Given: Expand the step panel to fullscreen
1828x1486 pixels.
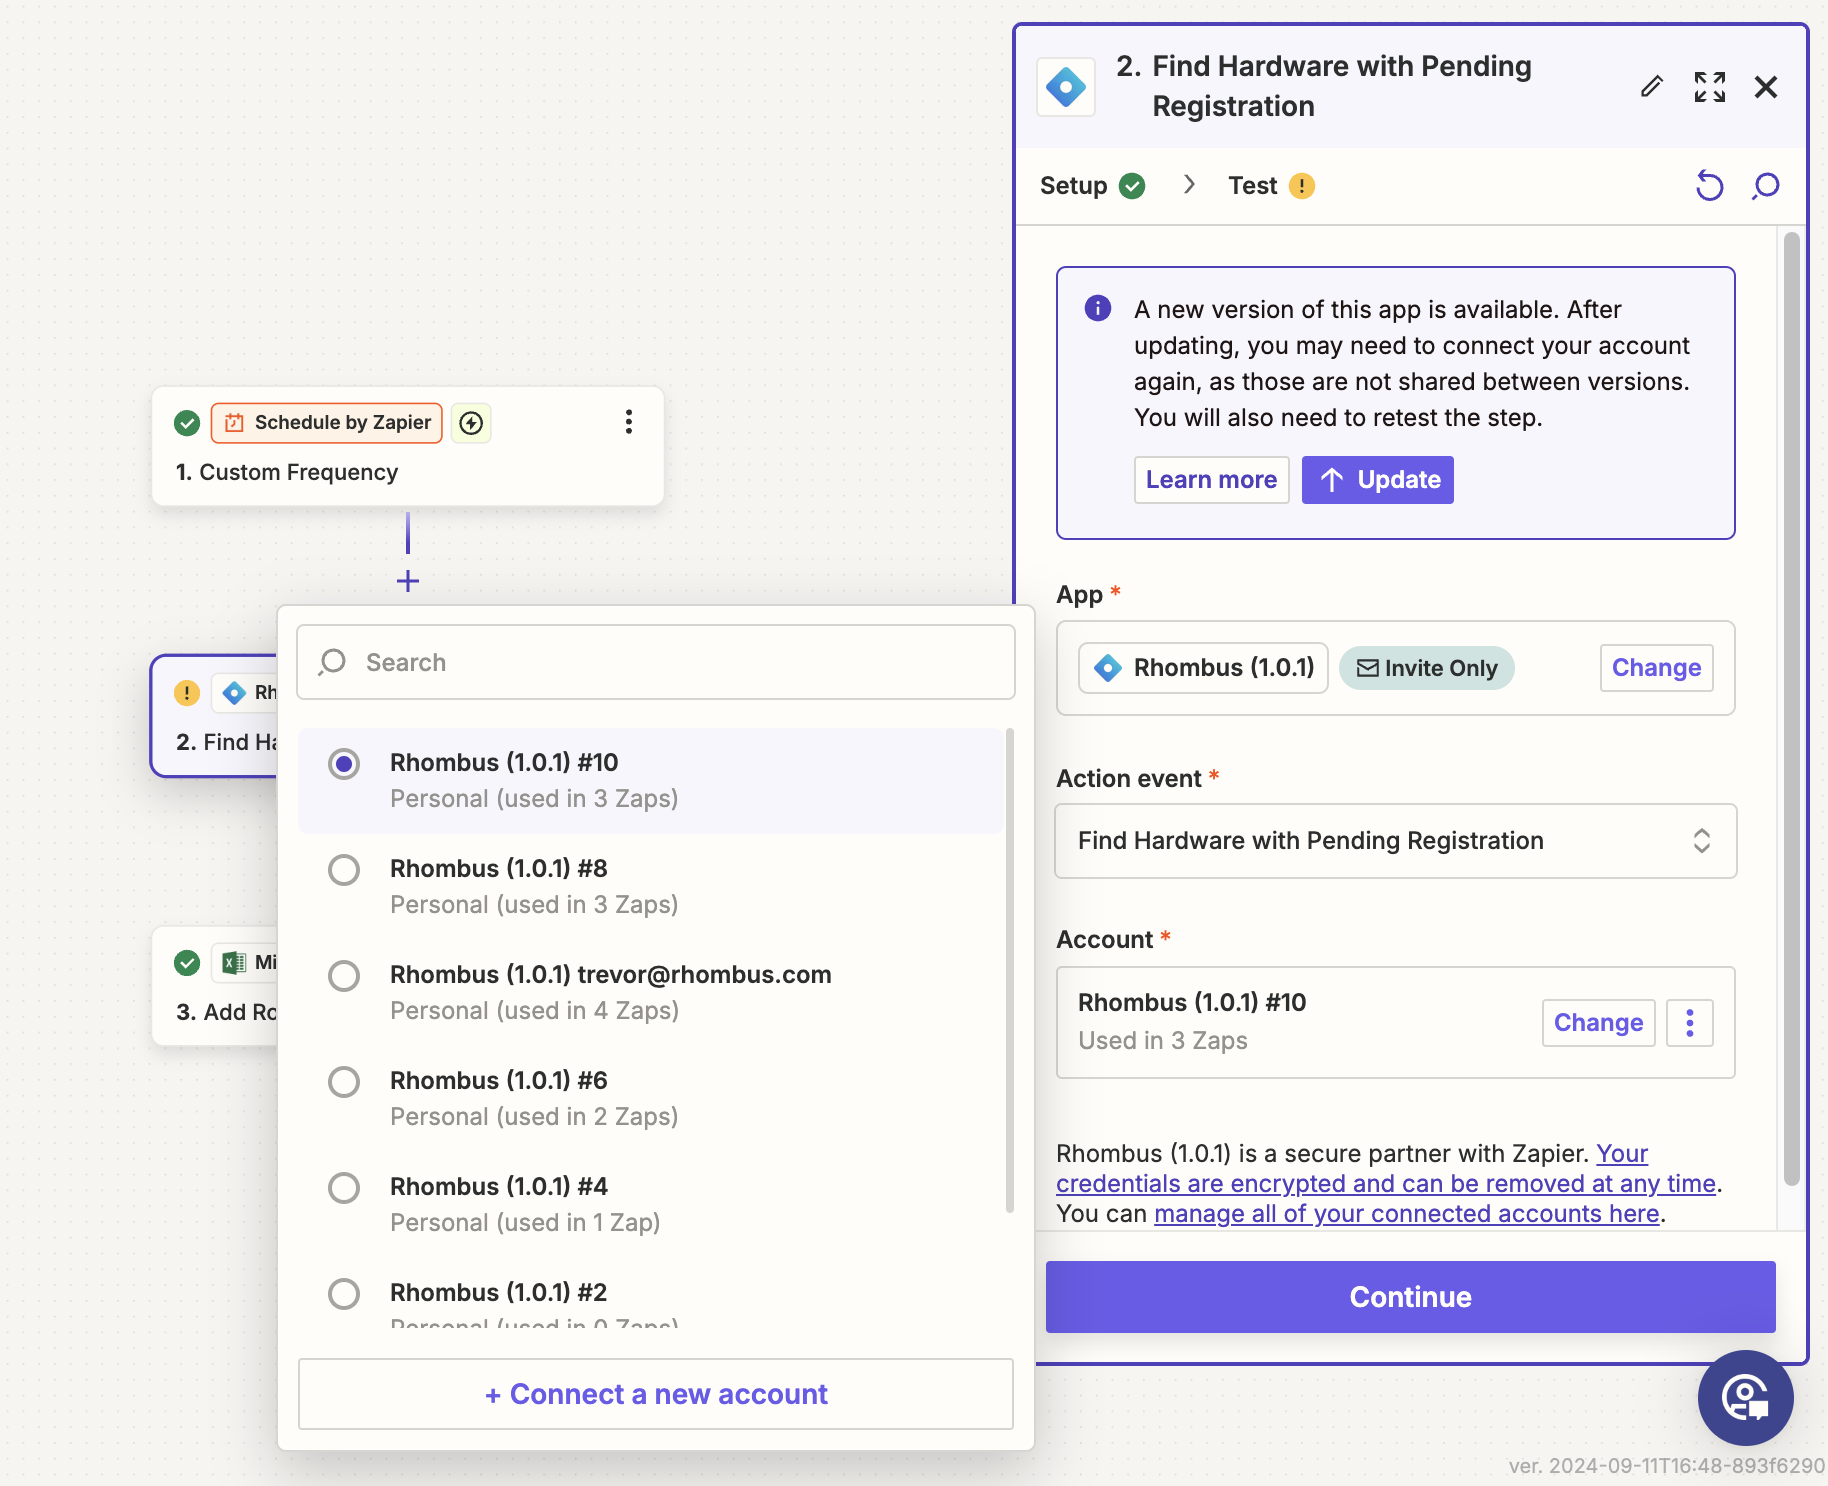Looking at the screenshot, I should 1710,87.
